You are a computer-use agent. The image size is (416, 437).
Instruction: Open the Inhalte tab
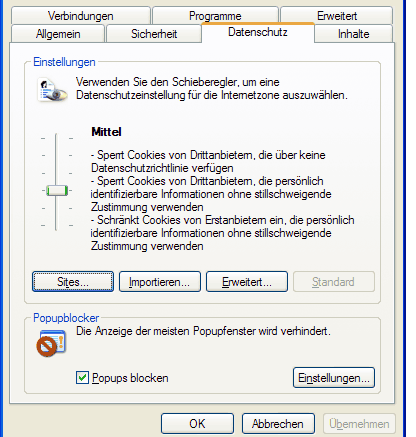coord(354,34)
